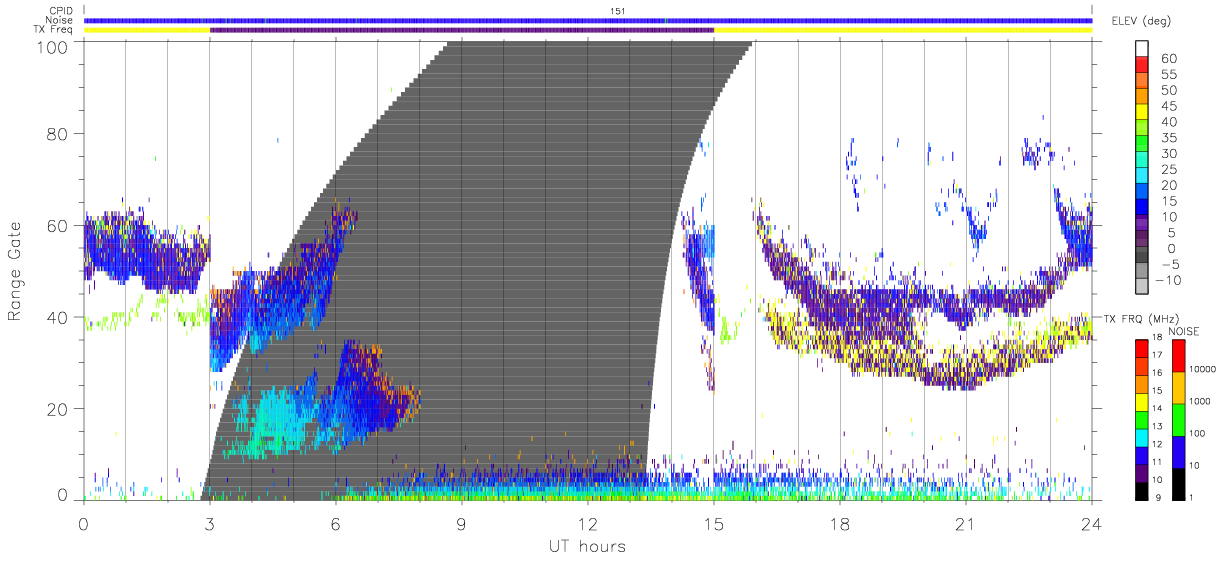Click tick 60 on Range Gate axis
The height and width of the screenshot is (567, 1228).
click(58, 225)
